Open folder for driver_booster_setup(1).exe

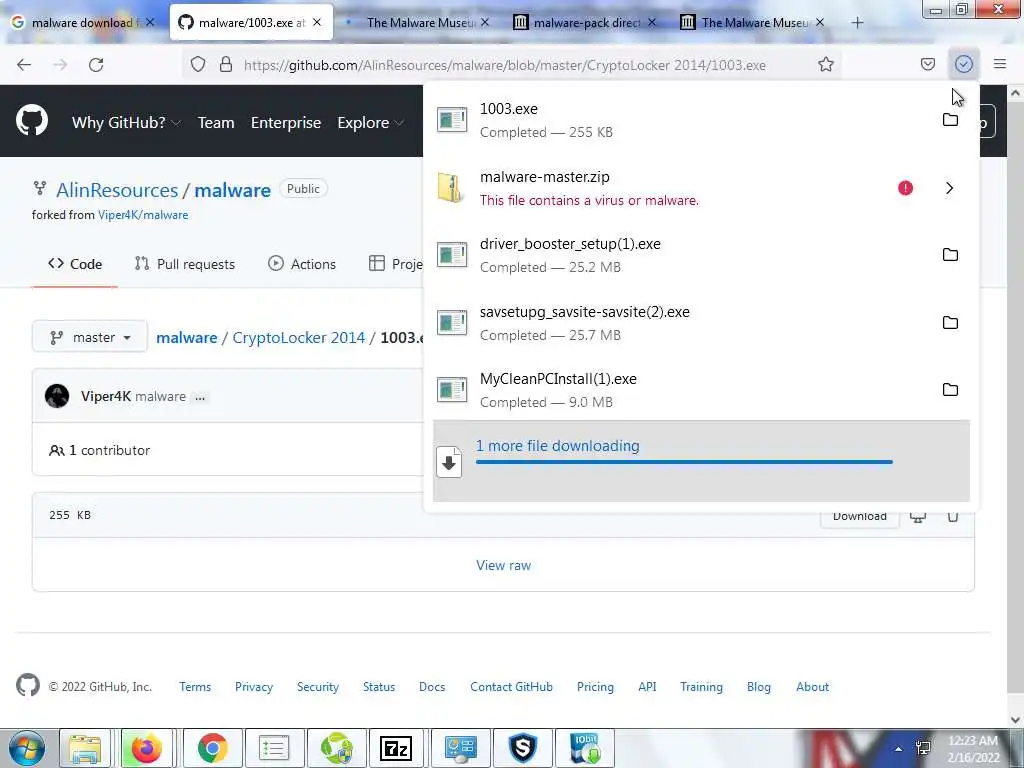tap(950, 255)
